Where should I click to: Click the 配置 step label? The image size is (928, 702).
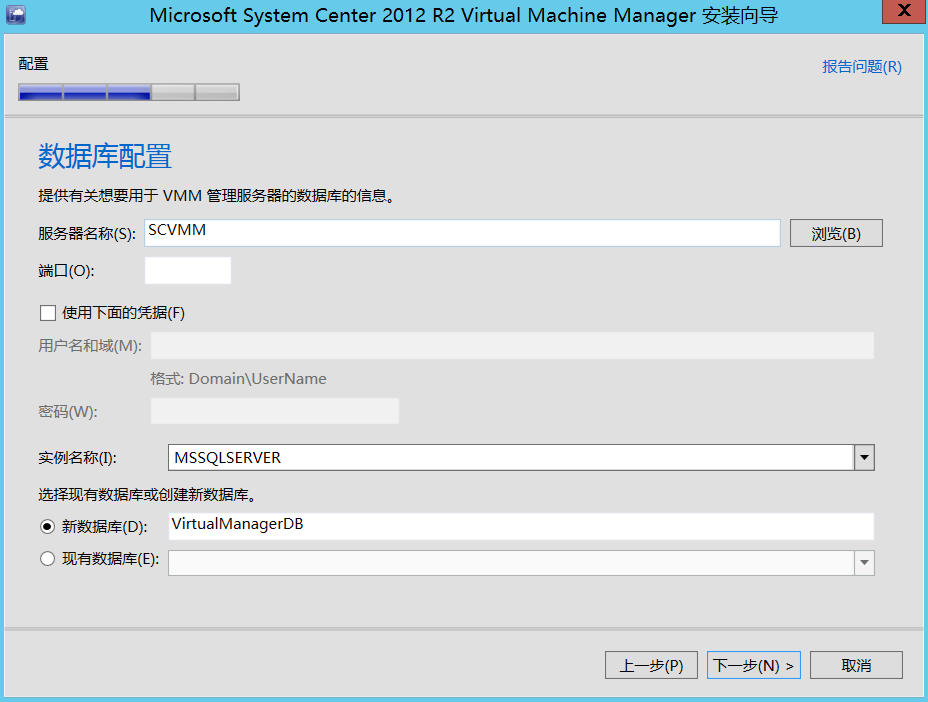tap(33, 64)
